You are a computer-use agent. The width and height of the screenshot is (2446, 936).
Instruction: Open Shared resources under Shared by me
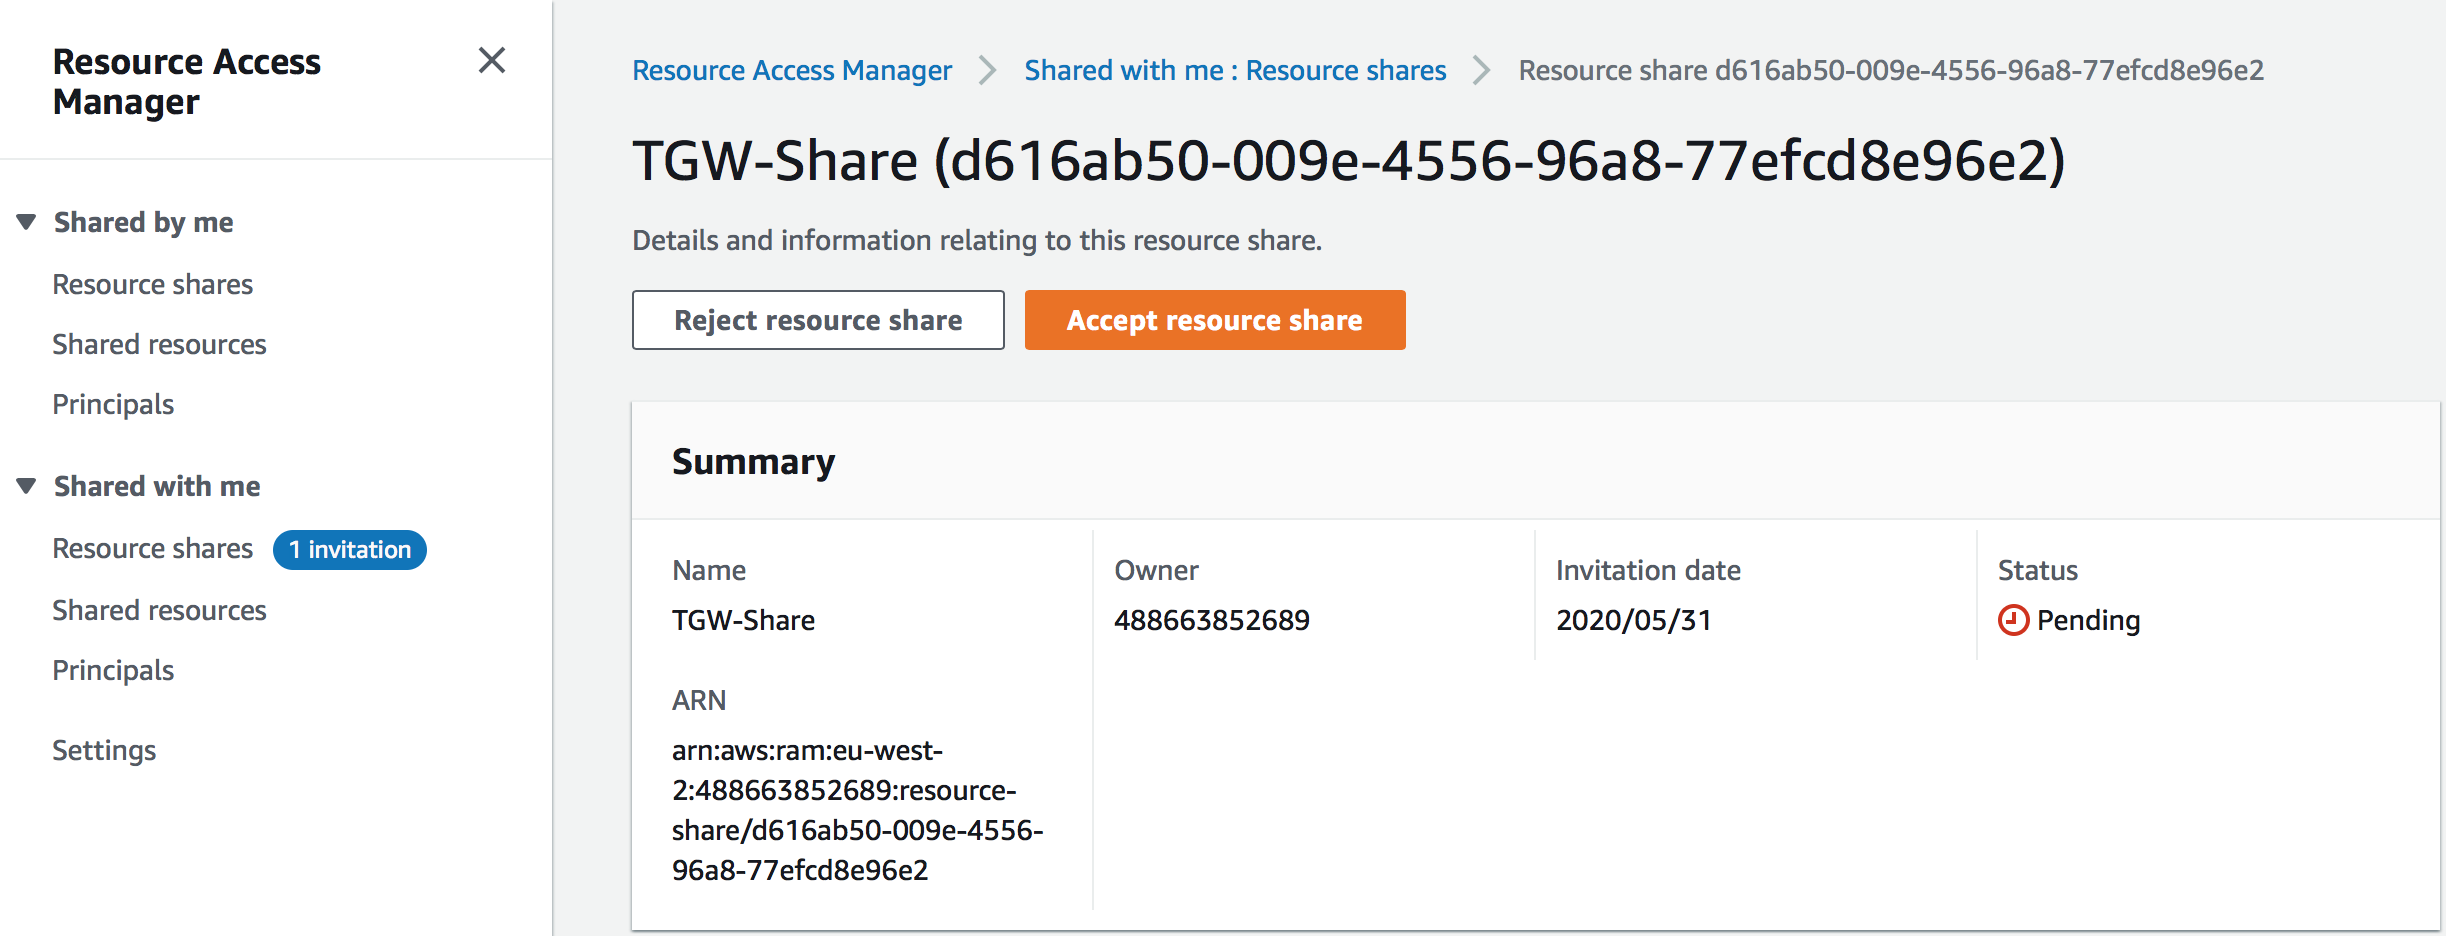(x=159, y=344)
